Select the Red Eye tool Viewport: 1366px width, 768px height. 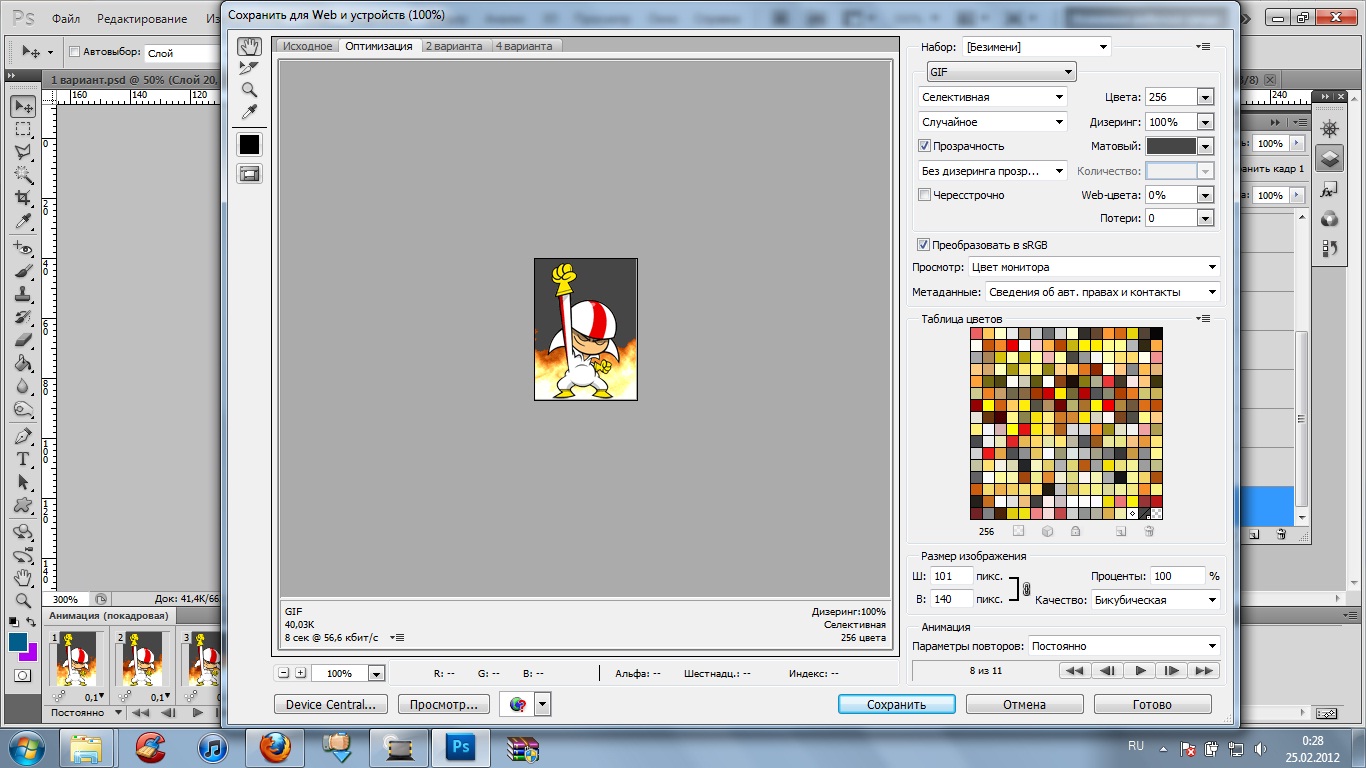tap(23, 248)
